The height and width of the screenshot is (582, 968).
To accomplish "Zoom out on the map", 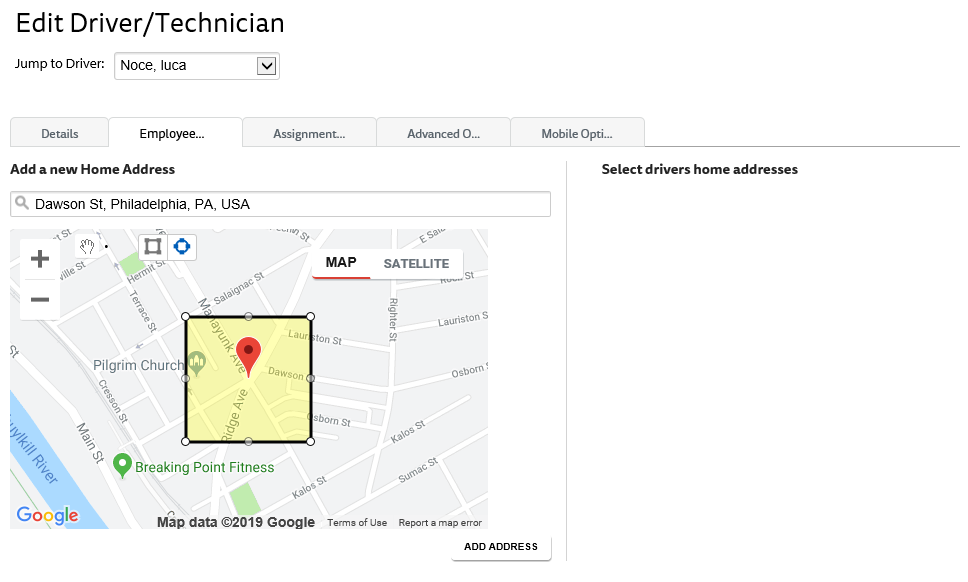I will click(x=40, y=300).
